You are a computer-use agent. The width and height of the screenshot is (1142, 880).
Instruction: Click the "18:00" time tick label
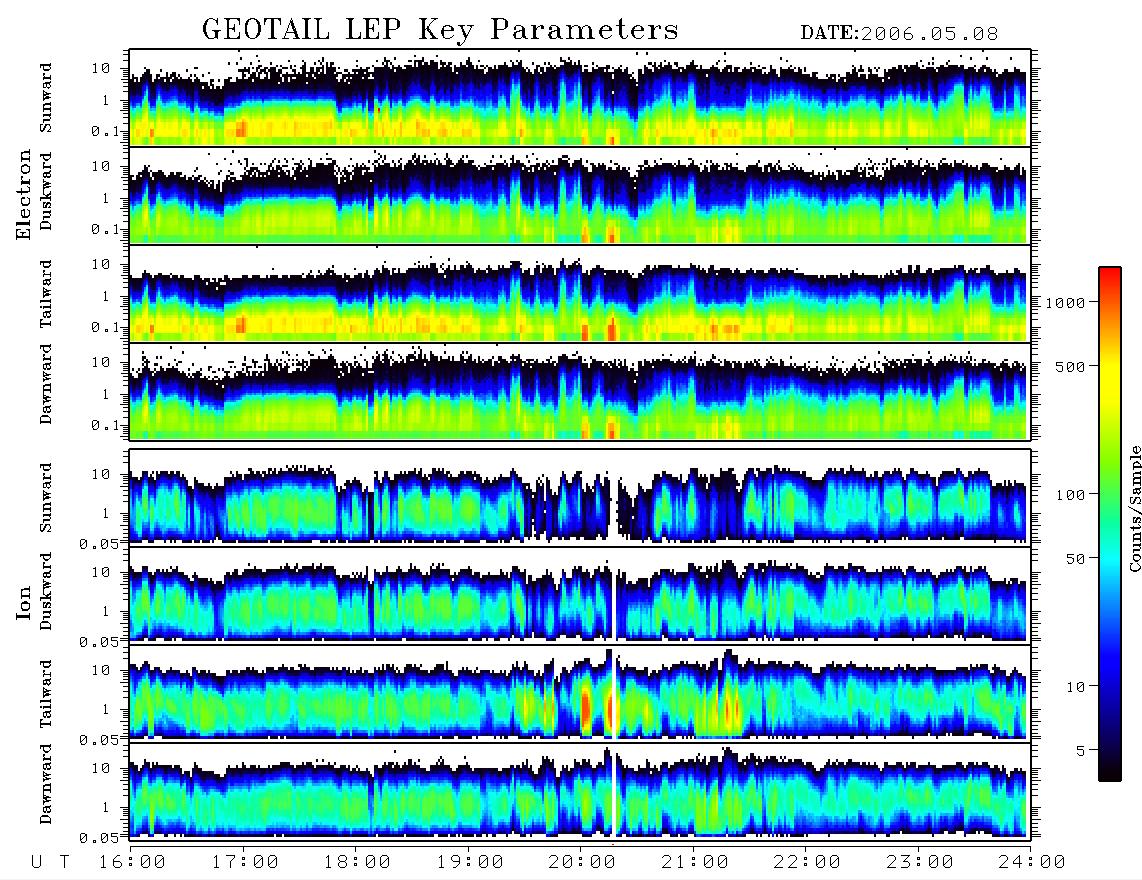point(357,863)
